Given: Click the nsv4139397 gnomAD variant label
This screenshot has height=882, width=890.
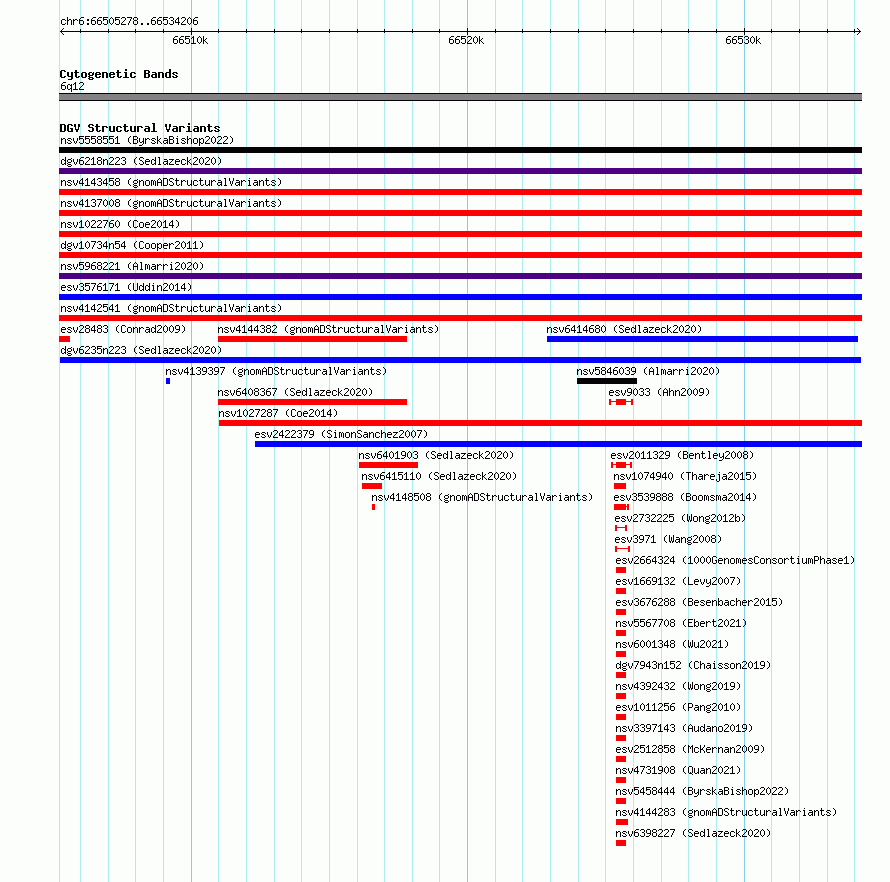Looking at the screenshot, I should (x=276, y=371).
